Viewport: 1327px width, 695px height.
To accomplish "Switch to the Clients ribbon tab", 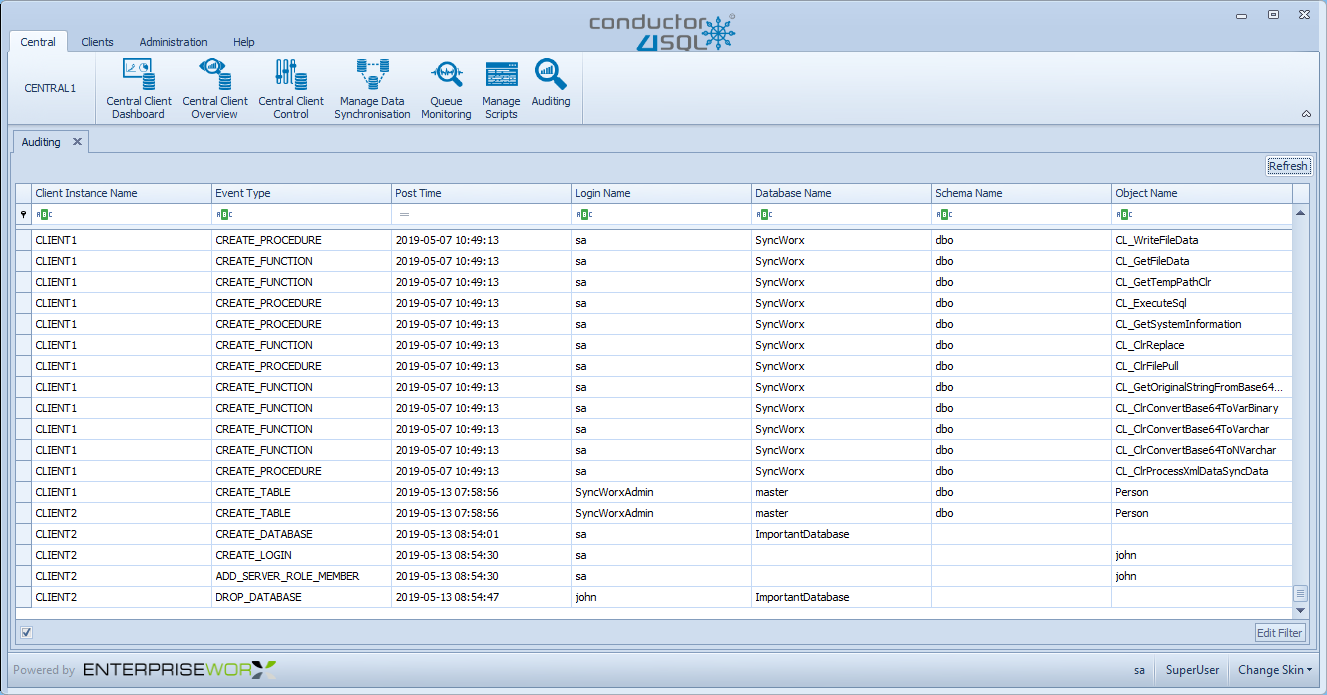I will coord(97,42).
